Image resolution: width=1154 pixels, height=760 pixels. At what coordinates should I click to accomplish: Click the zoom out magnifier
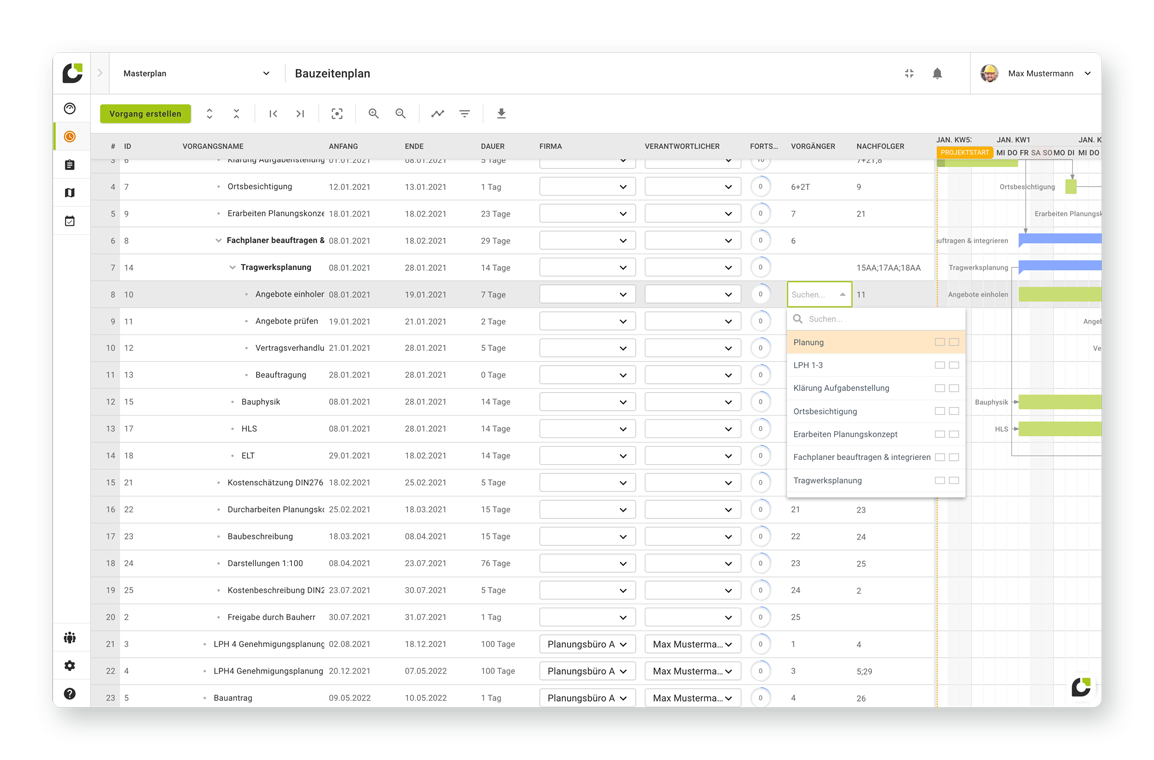(400, 114)
